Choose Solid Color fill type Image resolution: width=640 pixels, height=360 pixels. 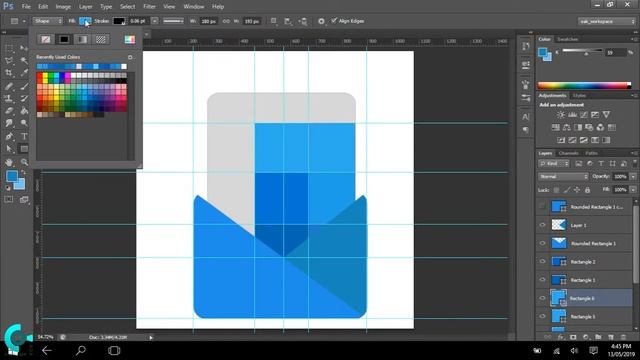[64, 39]
